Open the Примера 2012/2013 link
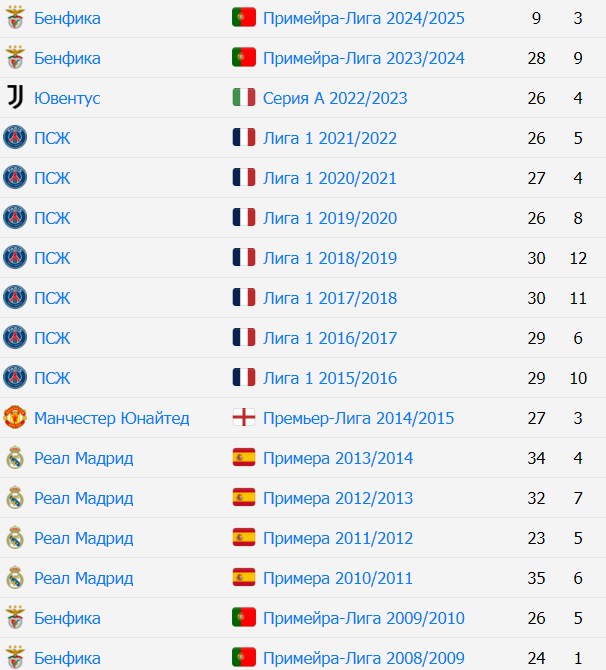The height and width of the screenshot is (670, 606). pos(338,498)
